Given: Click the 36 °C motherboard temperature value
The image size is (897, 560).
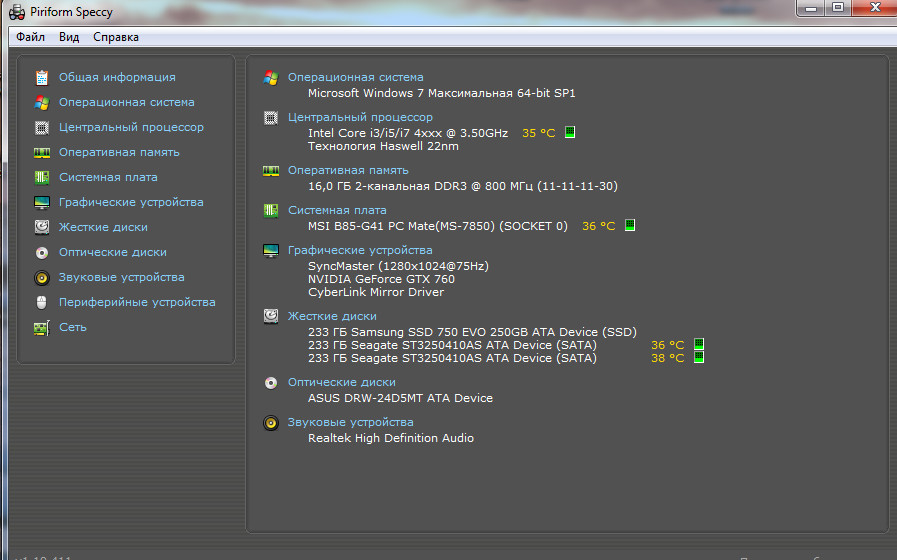Looking at the screenshot, I should (x=598, y=226).
